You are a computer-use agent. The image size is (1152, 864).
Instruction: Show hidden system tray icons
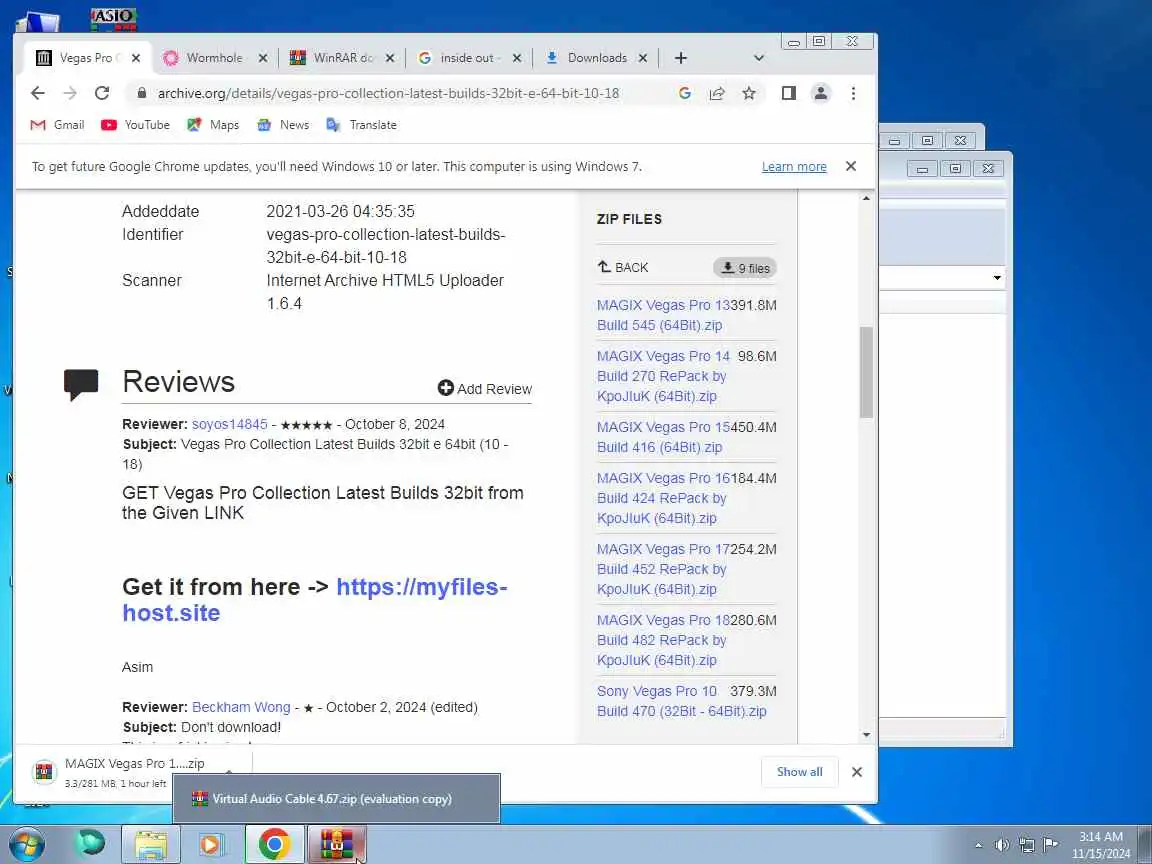[x=979, y=845]
